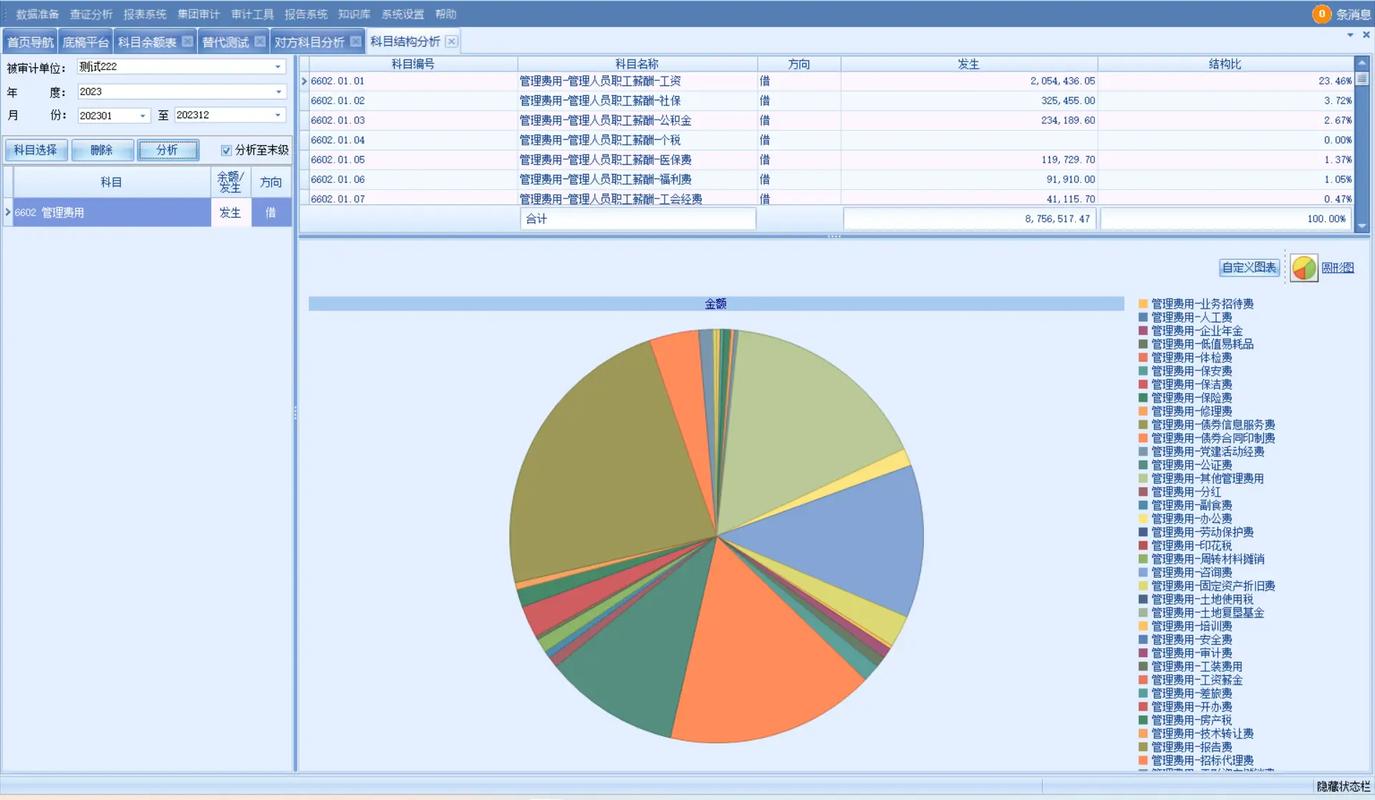Close the 对方科目分析 tab
This screenshot has width=1375, height=800.
(355, 41)
